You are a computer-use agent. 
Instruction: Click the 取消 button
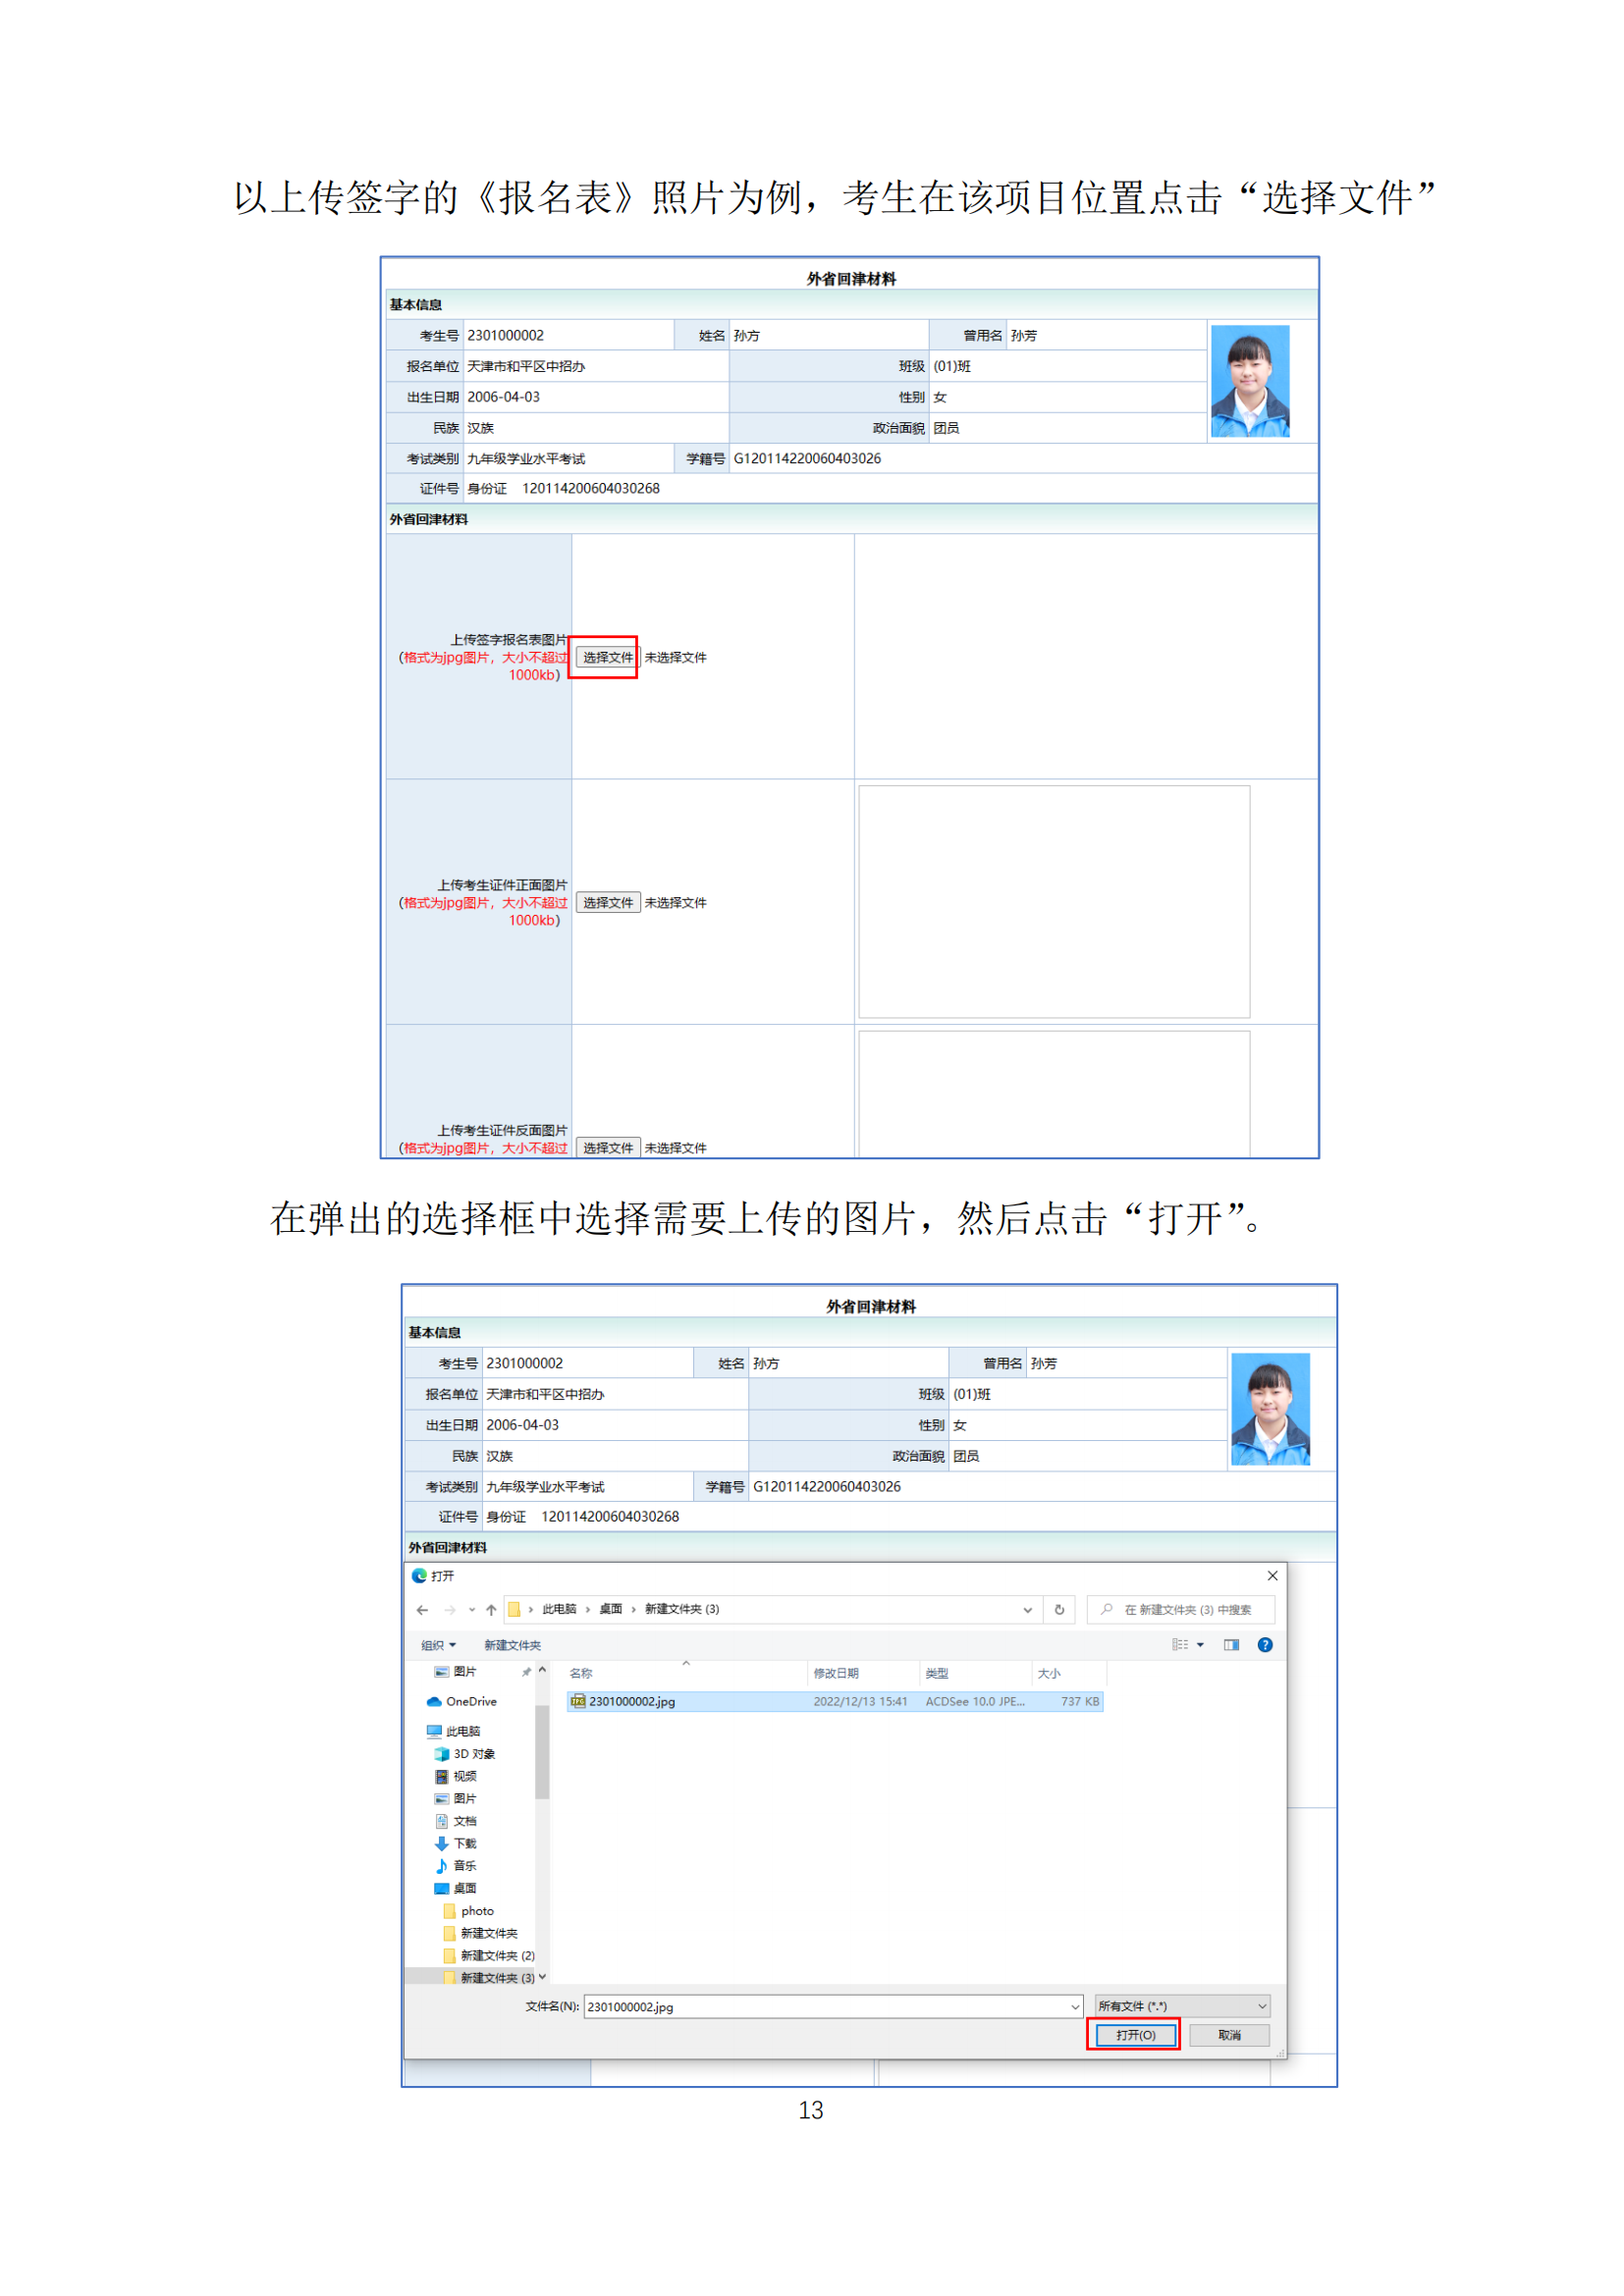[x=1229, y=2035]
